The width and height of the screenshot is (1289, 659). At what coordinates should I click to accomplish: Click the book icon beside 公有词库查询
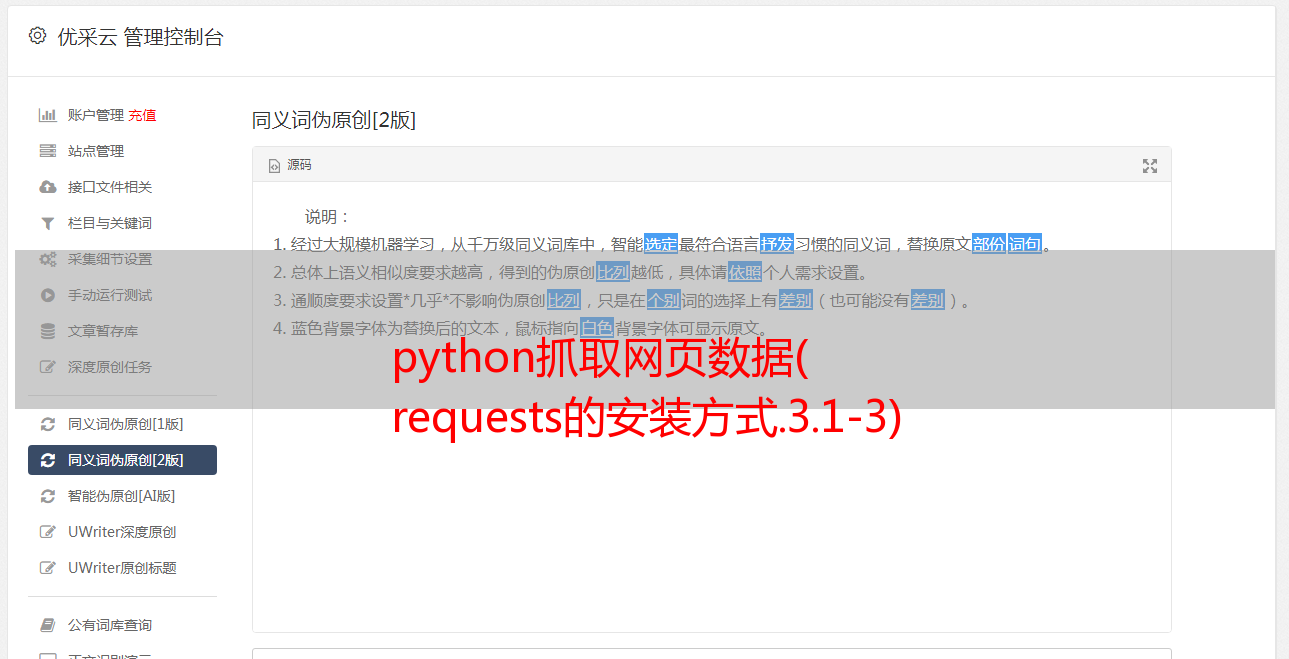(x=47, y=625)
